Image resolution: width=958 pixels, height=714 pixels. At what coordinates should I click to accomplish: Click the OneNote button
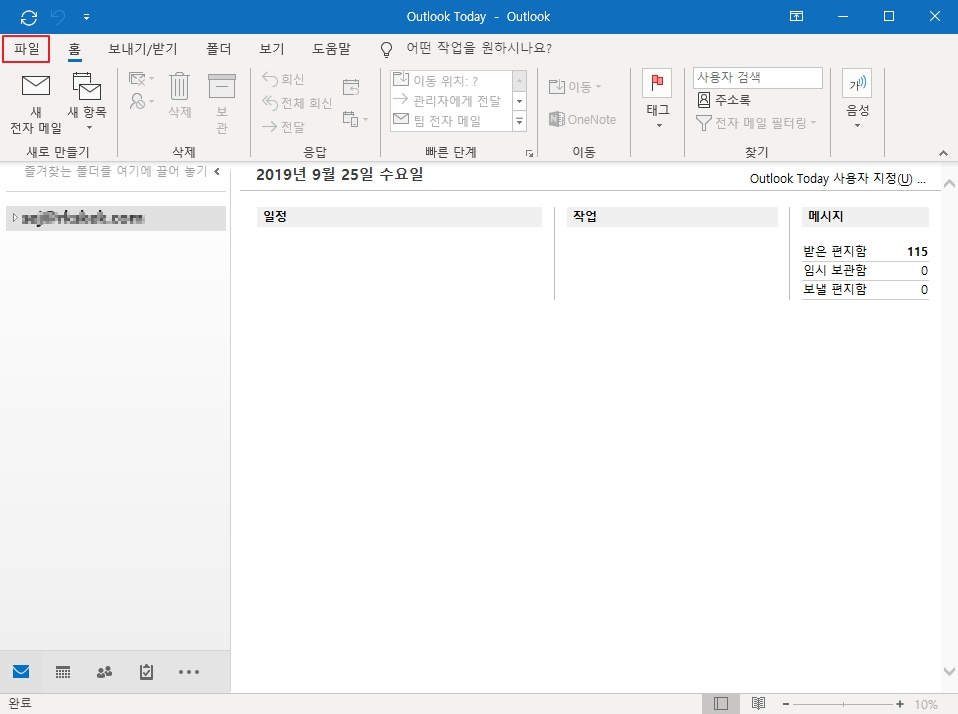(x=582, y=120)
